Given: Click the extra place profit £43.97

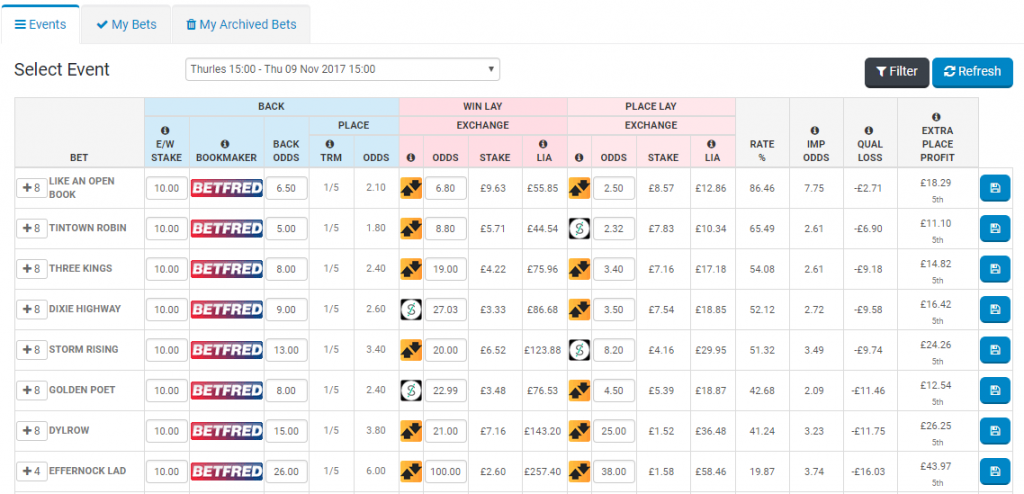Looking at the screenshot, I should click(x=937, y=467).
